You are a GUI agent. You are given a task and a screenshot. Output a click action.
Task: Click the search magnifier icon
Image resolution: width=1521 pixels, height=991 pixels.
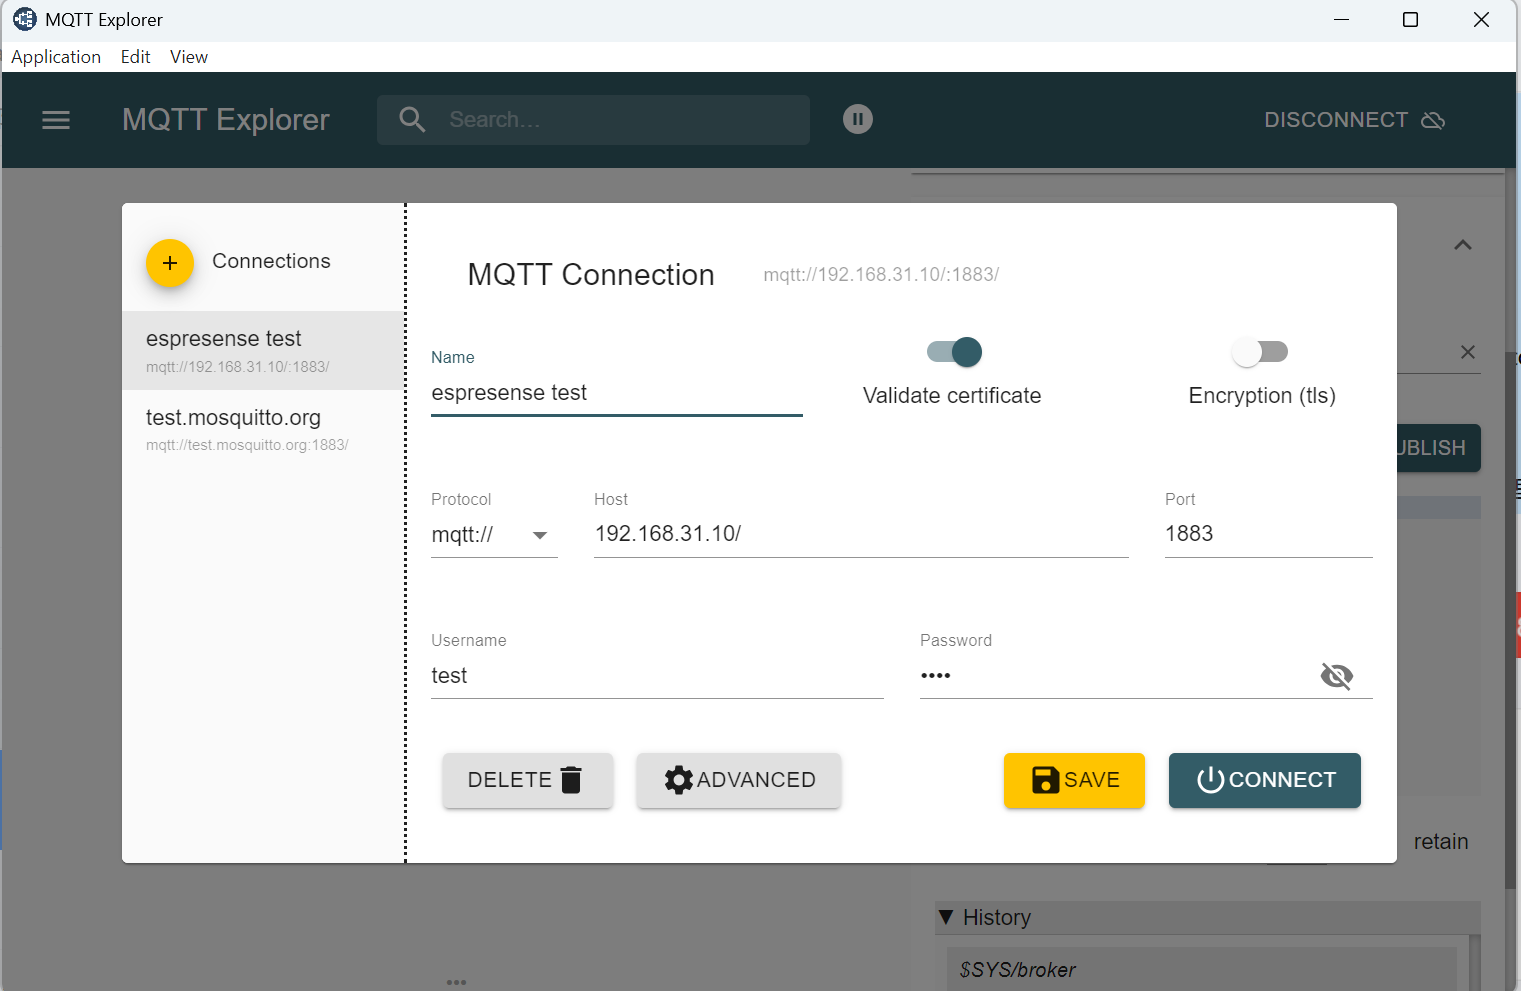click(x=412, y=120)
